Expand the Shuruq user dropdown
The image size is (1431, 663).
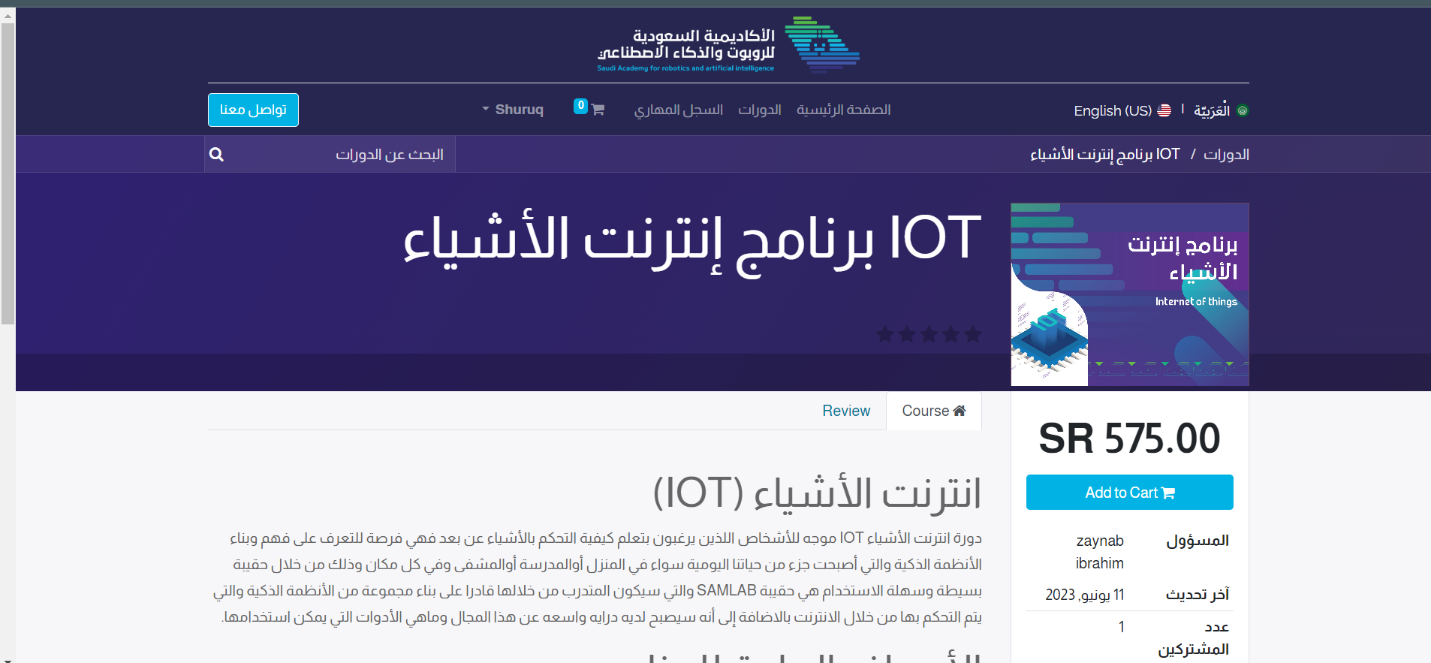click(x=513, y=110)
